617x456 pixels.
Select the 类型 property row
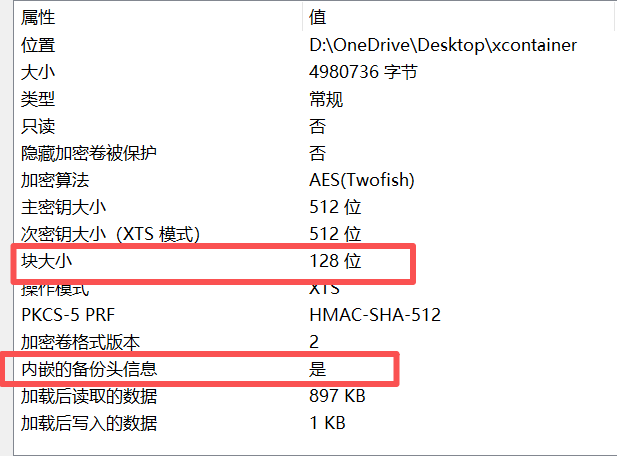(x=38, y=99)
